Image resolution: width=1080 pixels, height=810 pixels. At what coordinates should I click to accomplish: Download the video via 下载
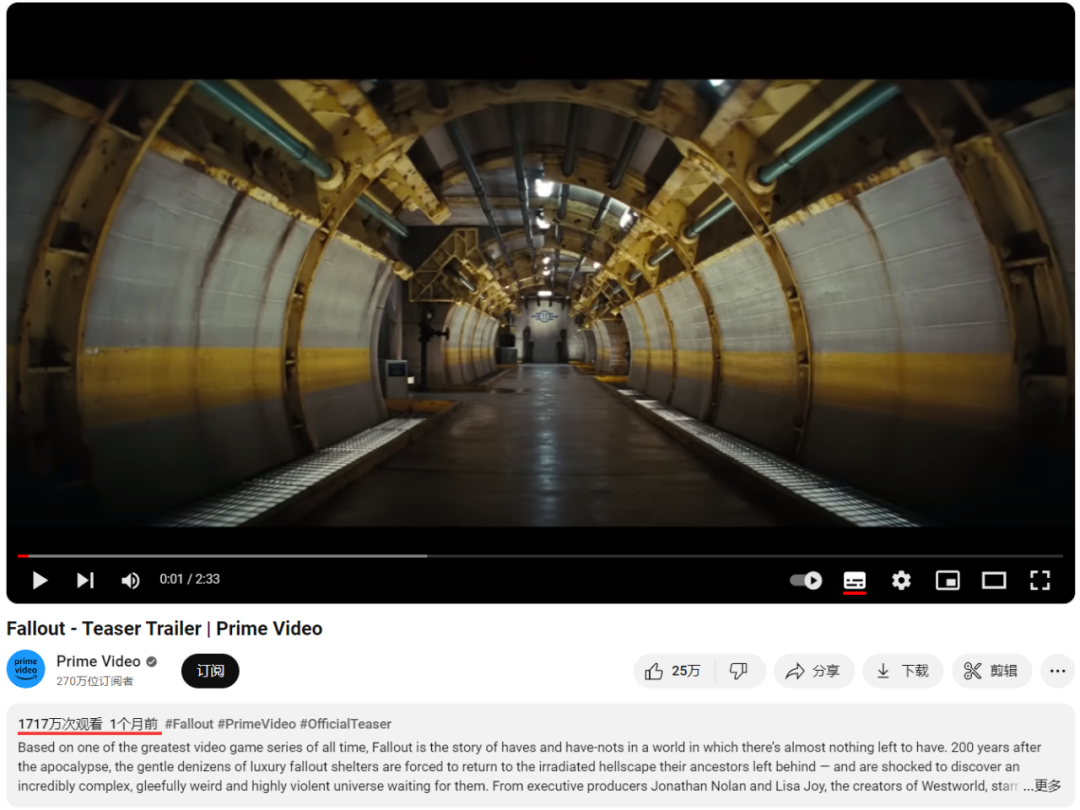(x=903, y=671)
